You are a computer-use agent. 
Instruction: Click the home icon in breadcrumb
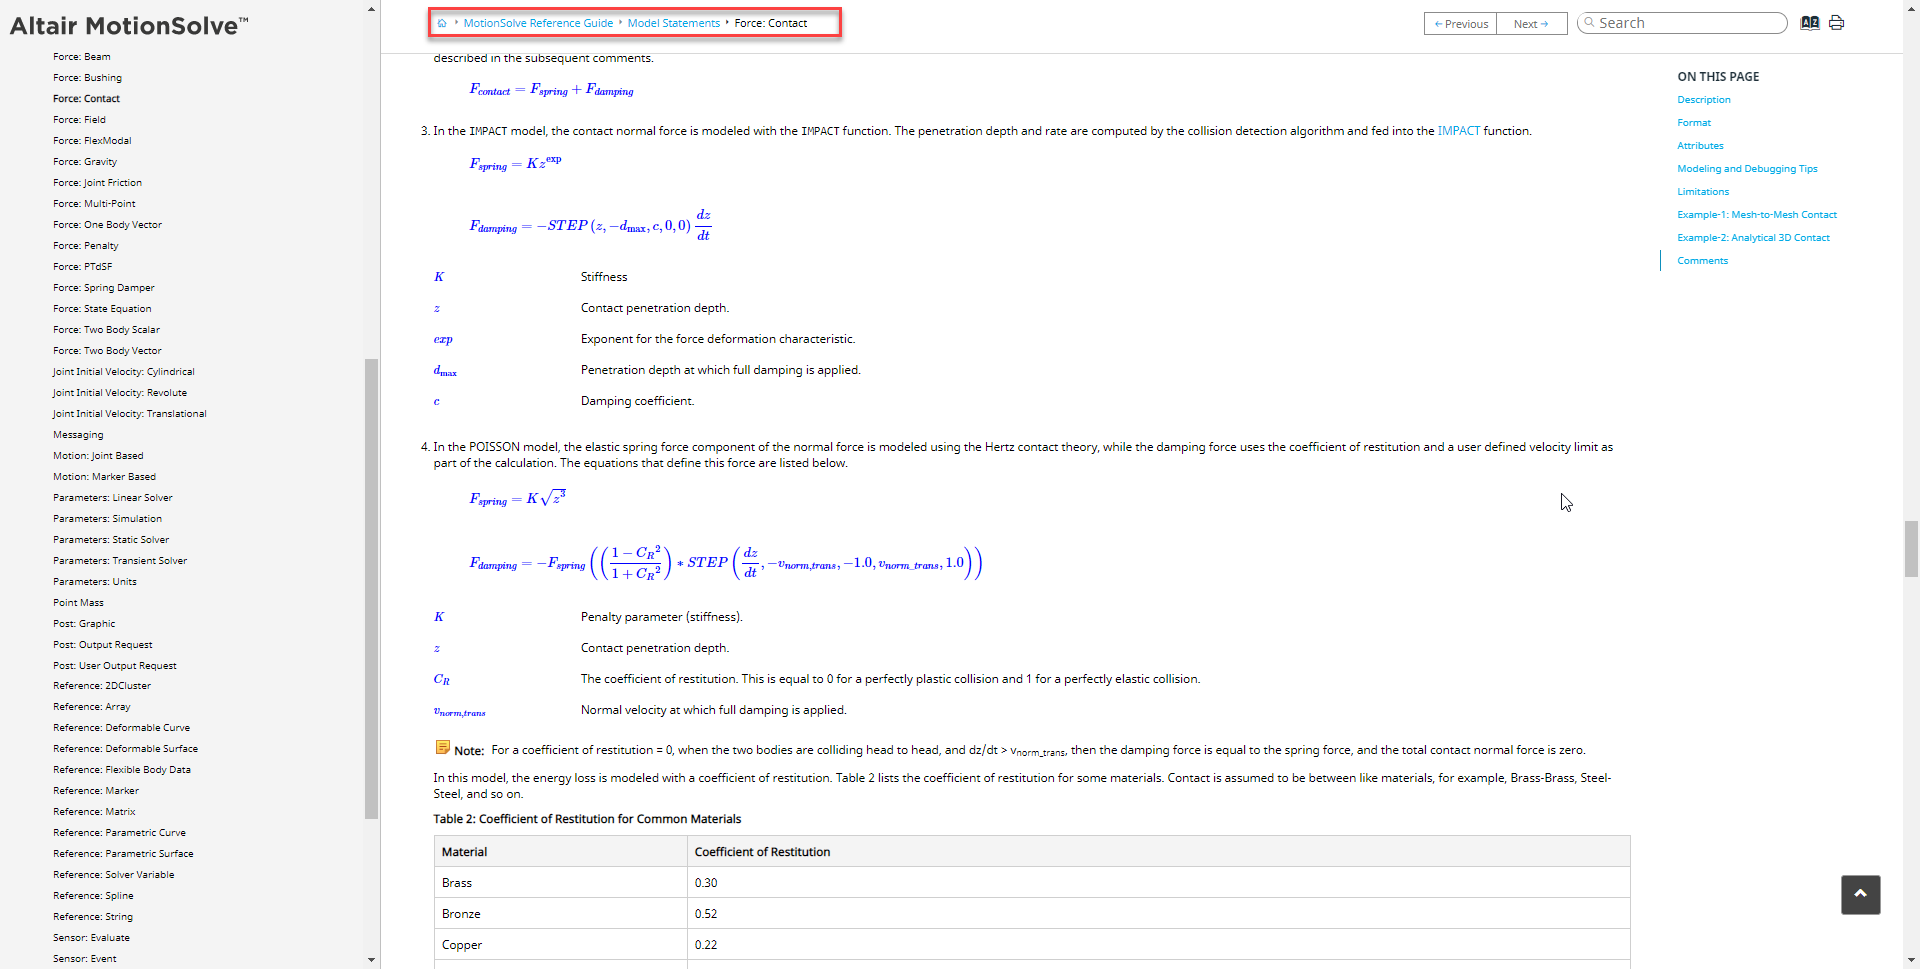pyautogui.click(x=442, y=23)
